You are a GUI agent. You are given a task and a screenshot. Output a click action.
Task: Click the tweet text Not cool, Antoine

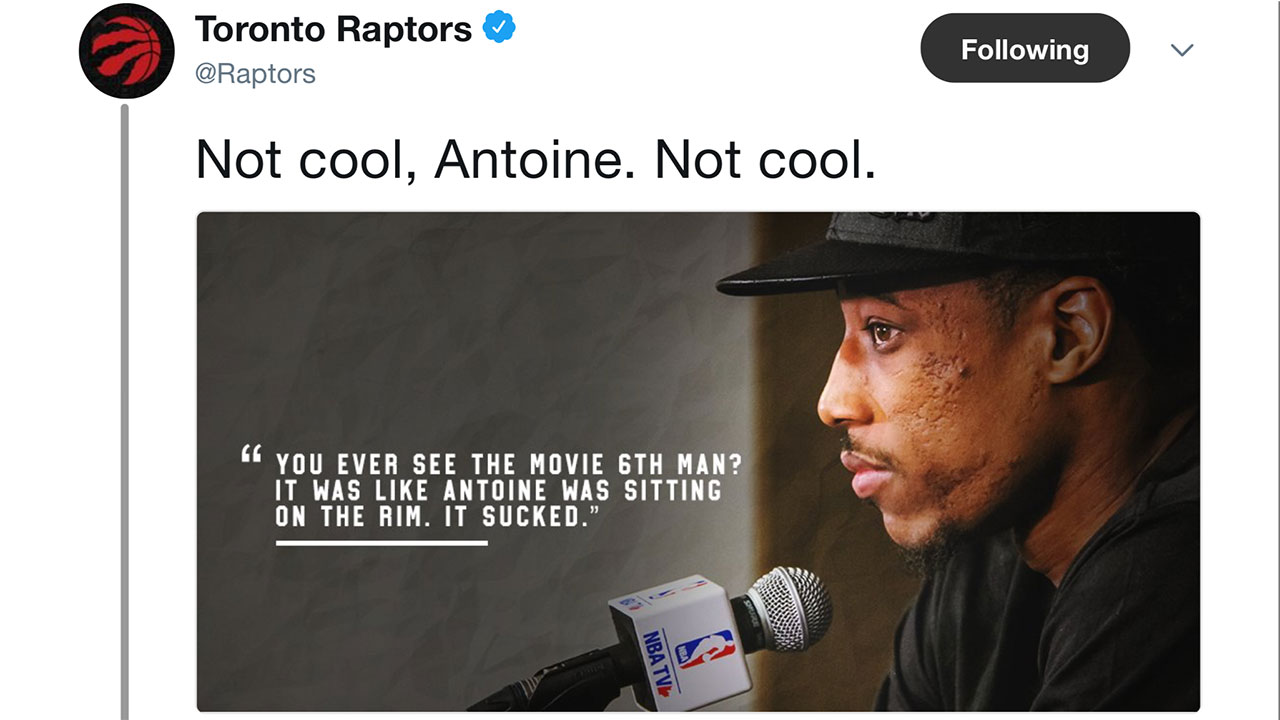tap(417, 158)
